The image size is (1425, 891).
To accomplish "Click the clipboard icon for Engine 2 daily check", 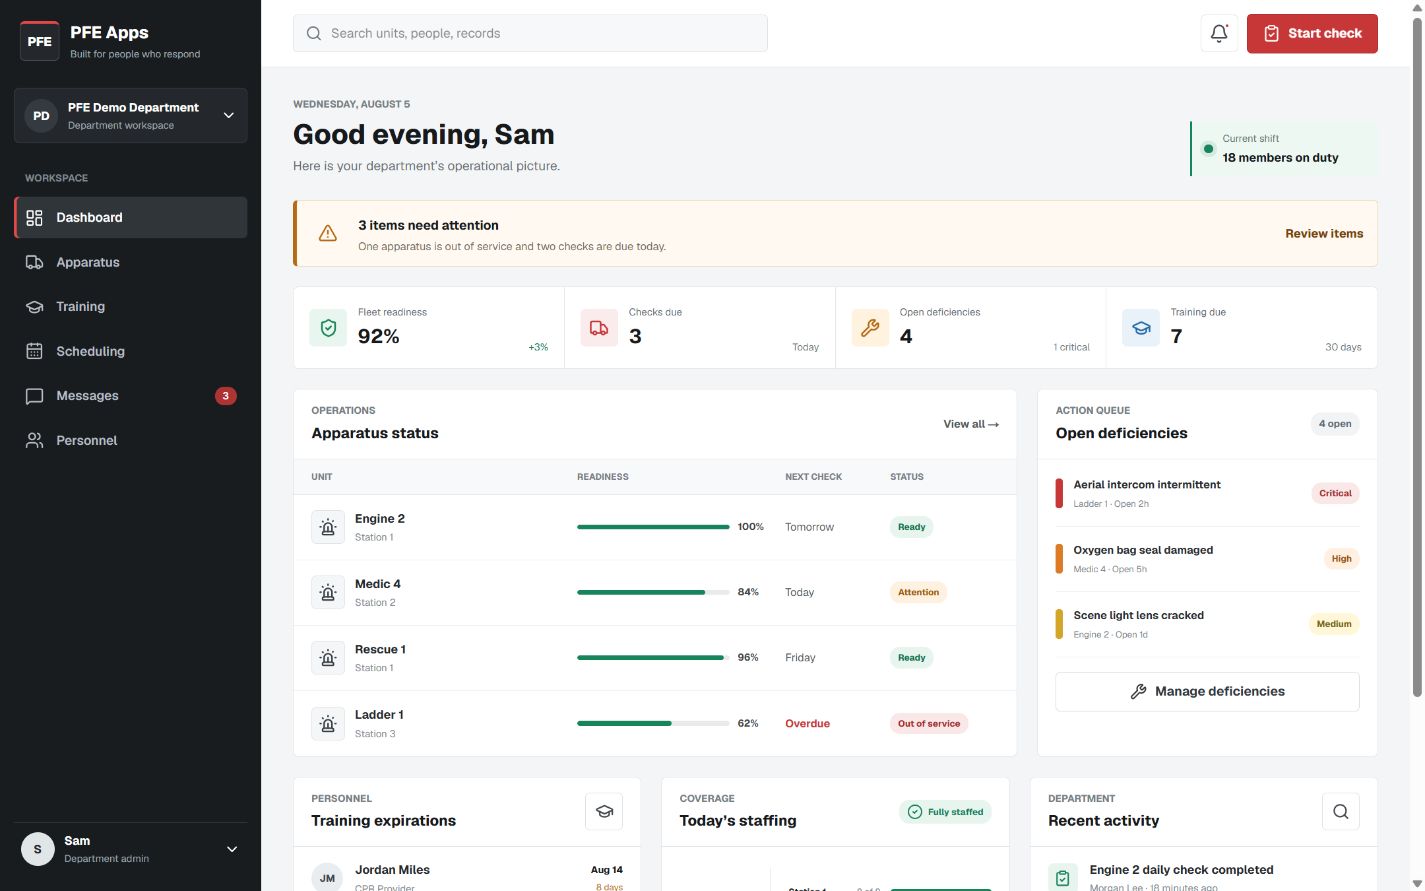I will 1063,878.
